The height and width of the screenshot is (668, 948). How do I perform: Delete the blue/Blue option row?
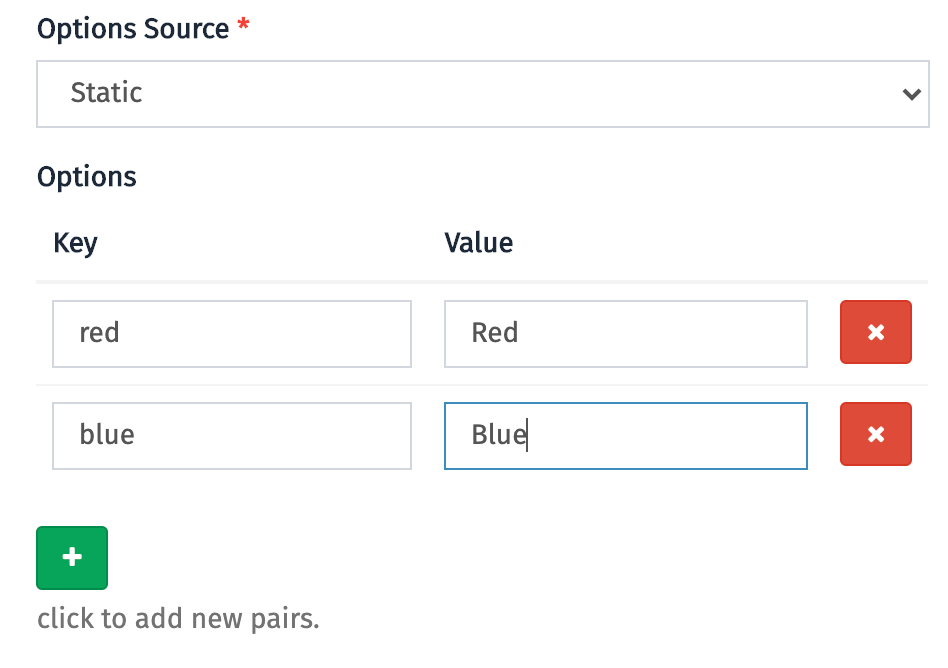click(x=875, y=434)
